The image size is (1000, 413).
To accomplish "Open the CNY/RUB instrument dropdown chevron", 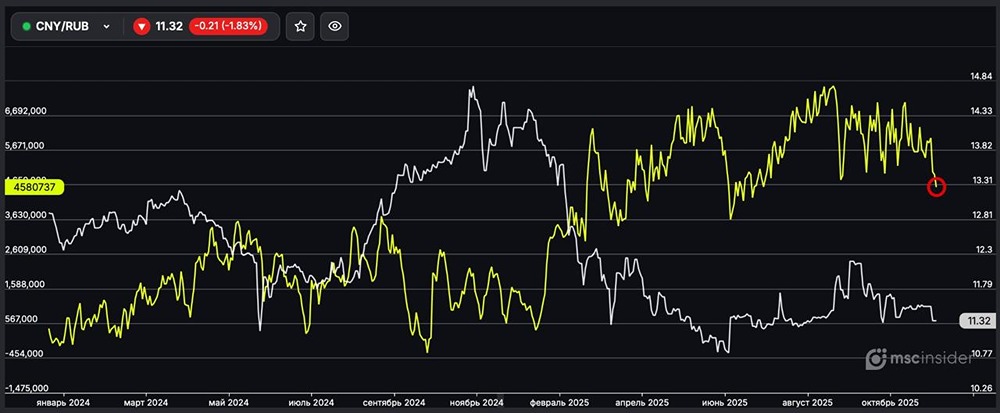I will 107,27.
